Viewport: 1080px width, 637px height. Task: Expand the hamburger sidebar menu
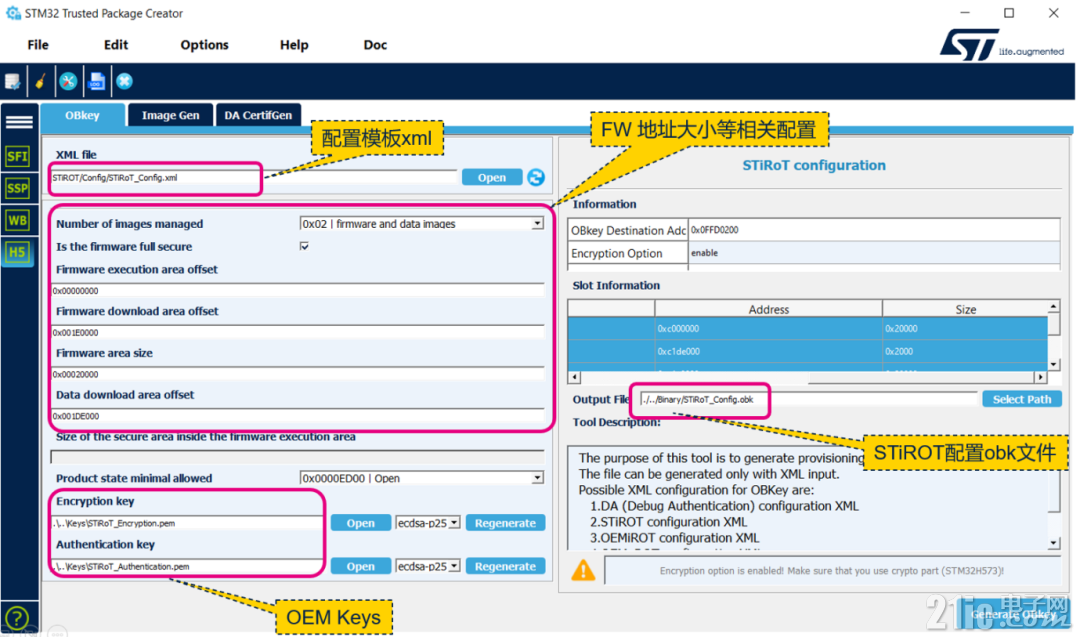19,123
